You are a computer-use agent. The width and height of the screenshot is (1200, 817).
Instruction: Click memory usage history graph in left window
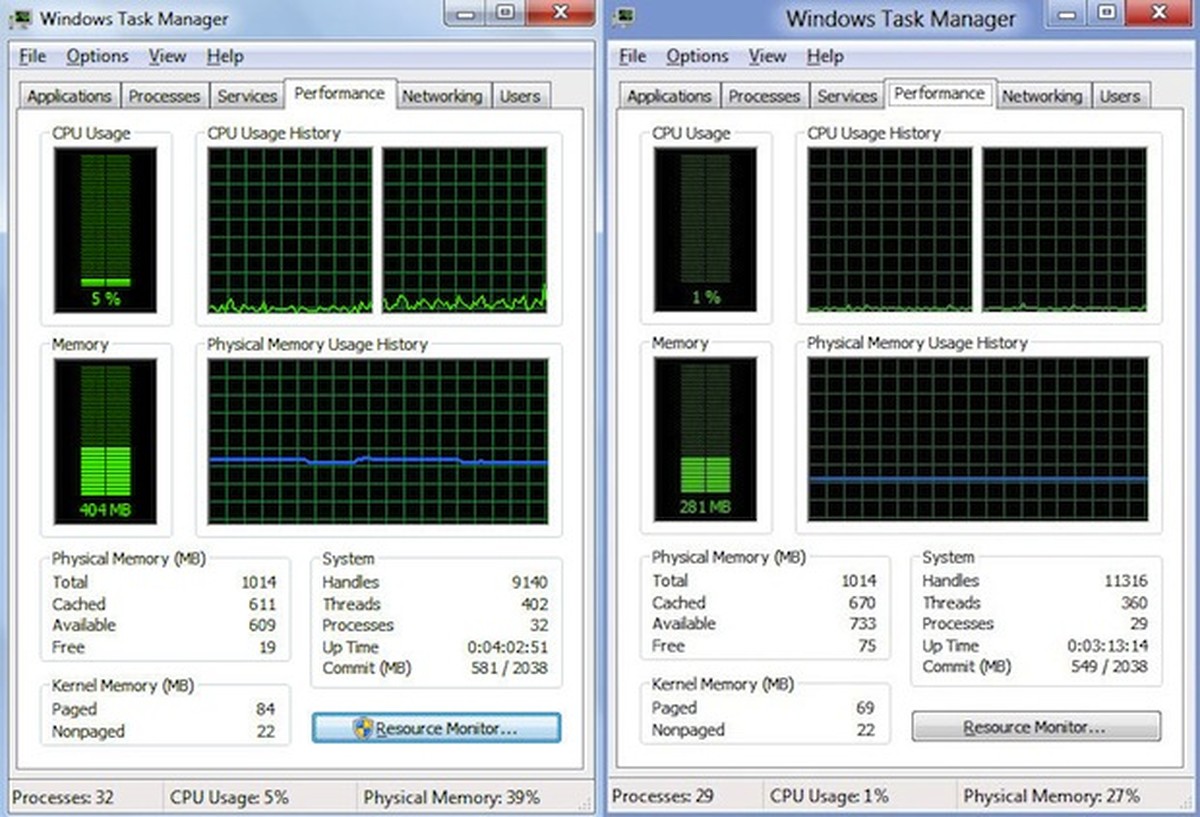(378, 441)
